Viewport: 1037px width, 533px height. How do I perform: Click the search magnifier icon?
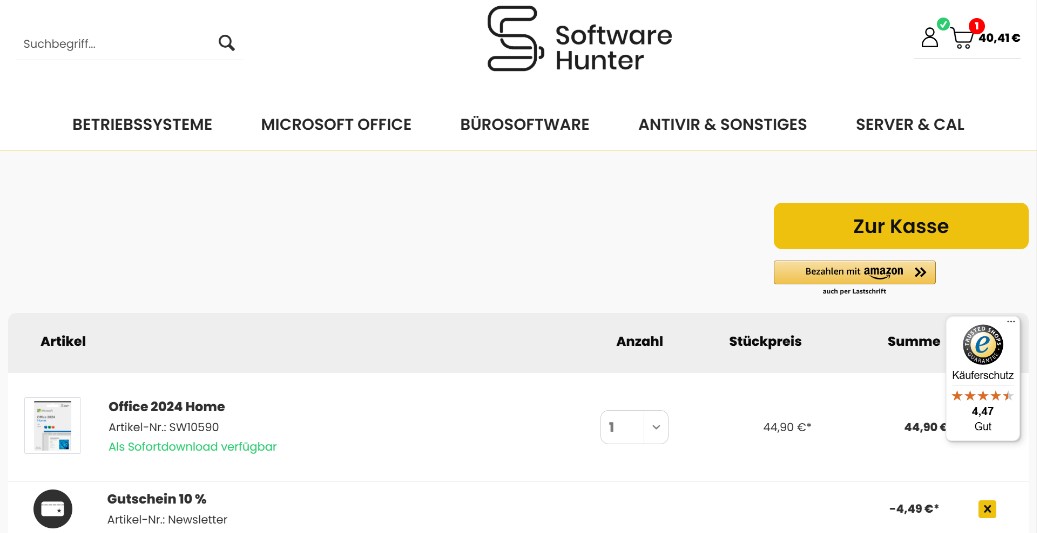tap(227, 44)
